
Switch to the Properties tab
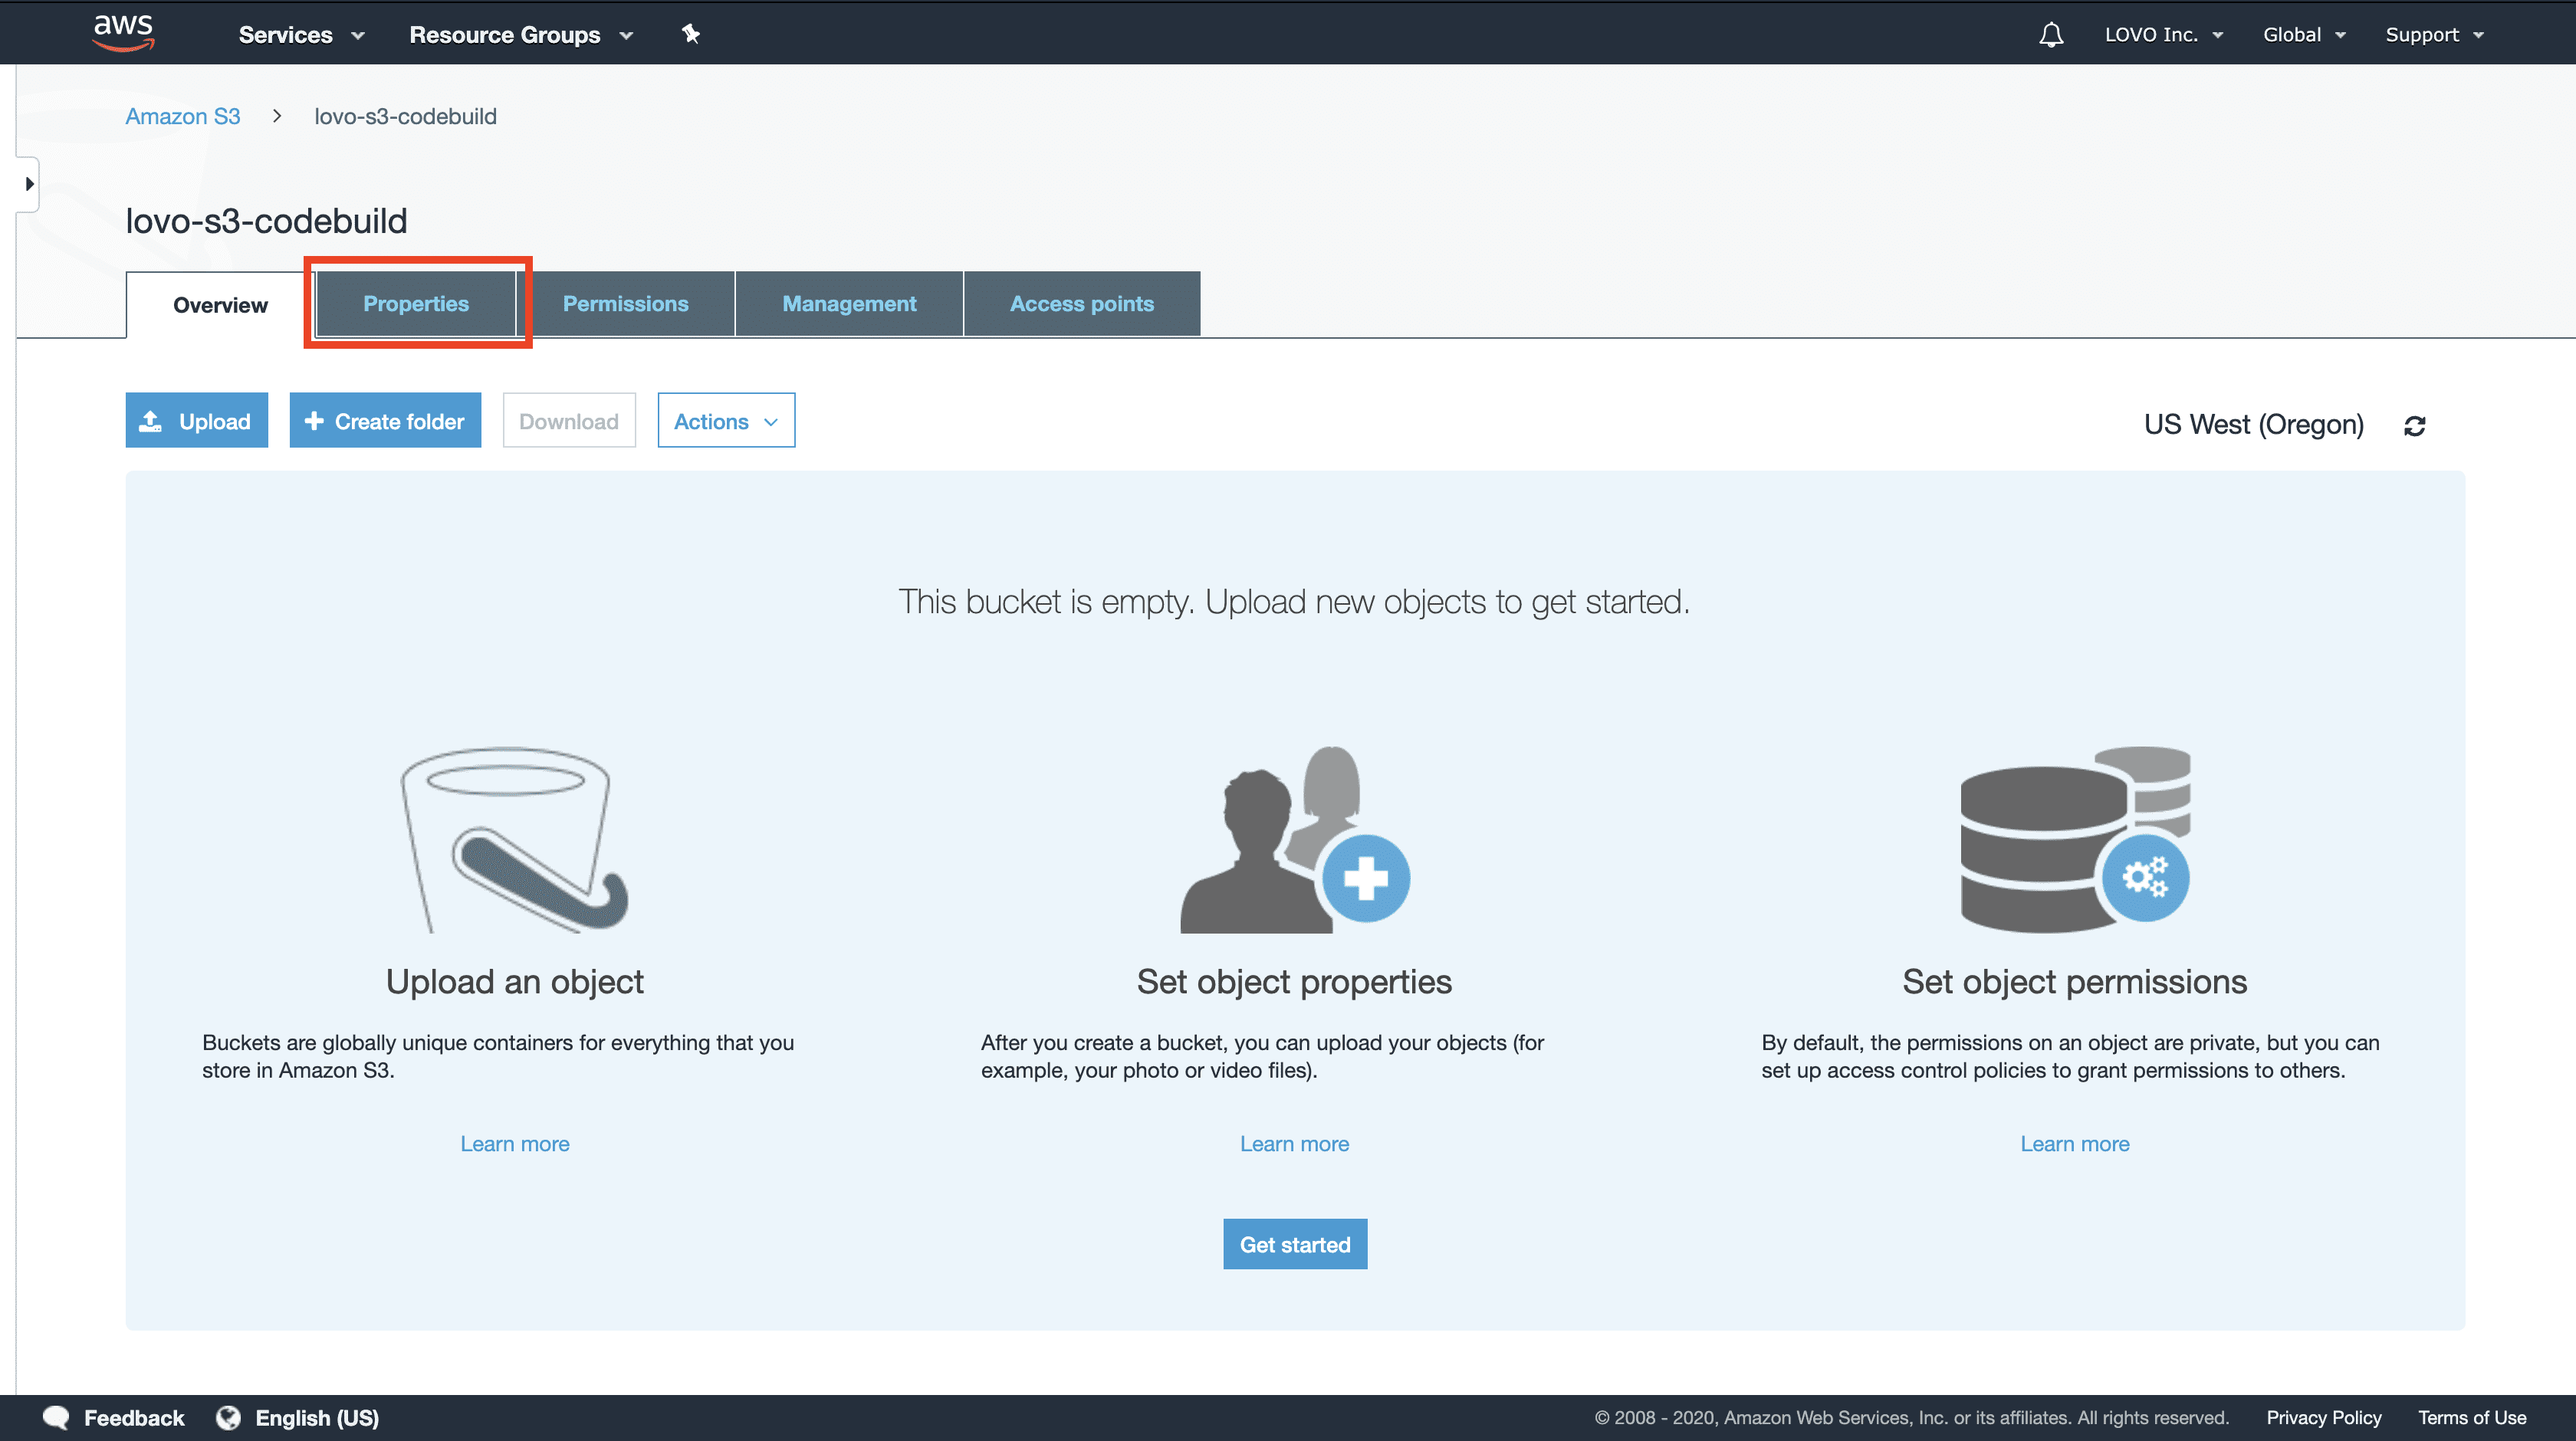tap(416, 302)
